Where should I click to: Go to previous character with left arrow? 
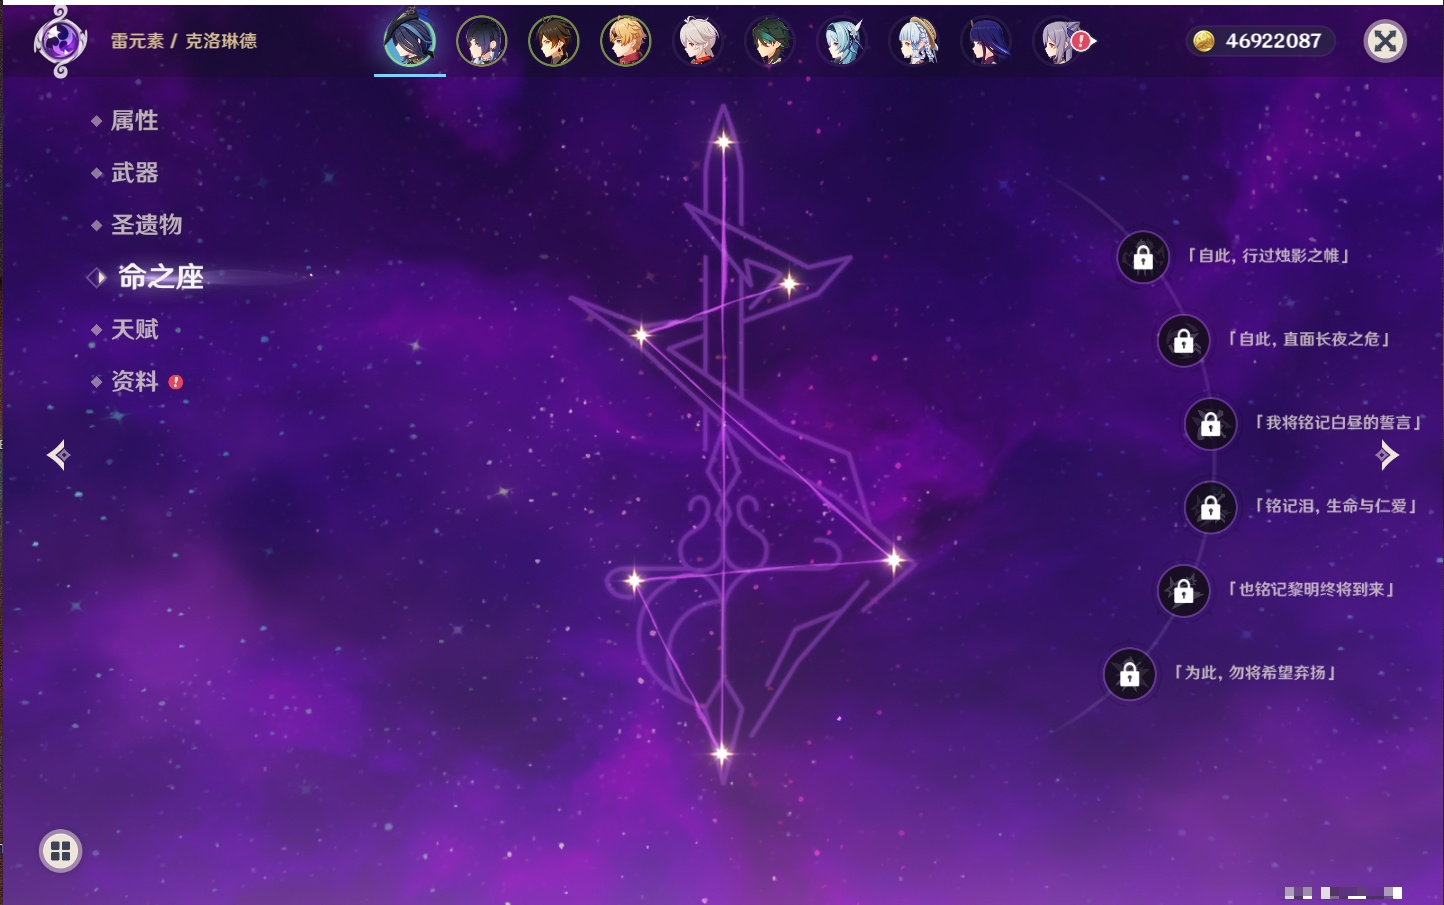pyautogui.click(x=58, y=455)
